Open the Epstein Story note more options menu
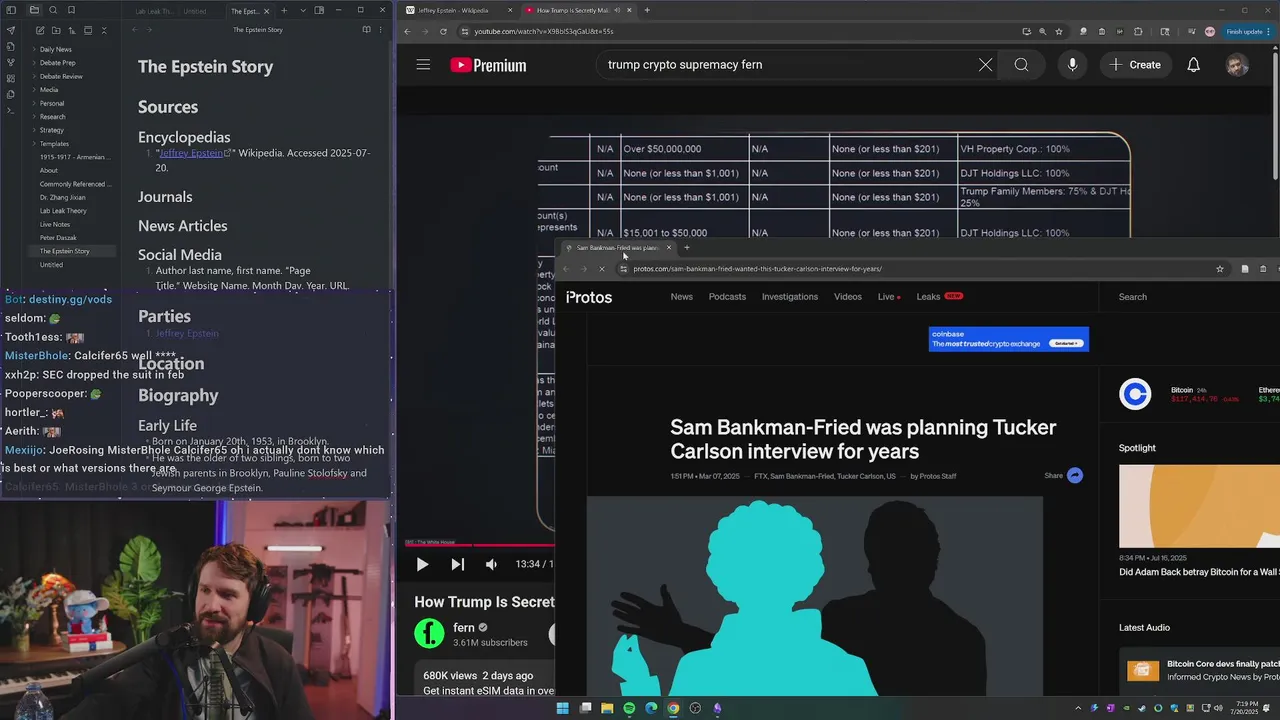The image size is (1280, 720). click(x=381, y=30)
